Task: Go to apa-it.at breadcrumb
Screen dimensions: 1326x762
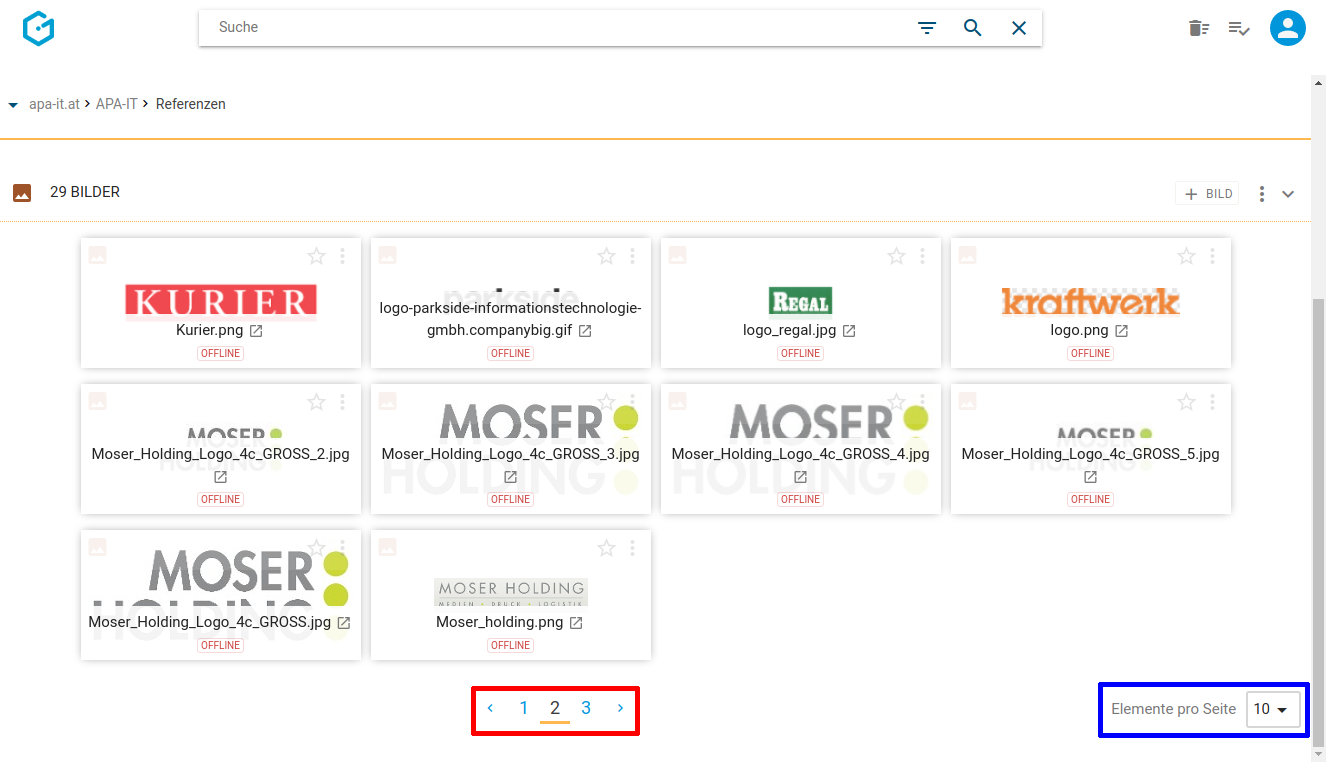Action: [54, 104]
